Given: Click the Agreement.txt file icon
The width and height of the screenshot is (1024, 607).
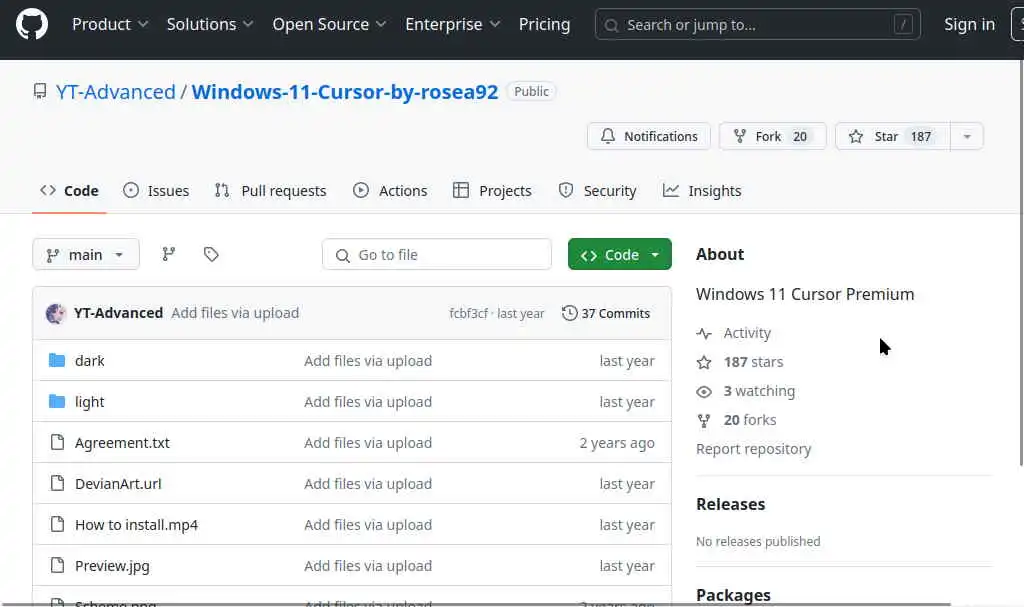Looking at the screenshot, I should click(57, 442).
